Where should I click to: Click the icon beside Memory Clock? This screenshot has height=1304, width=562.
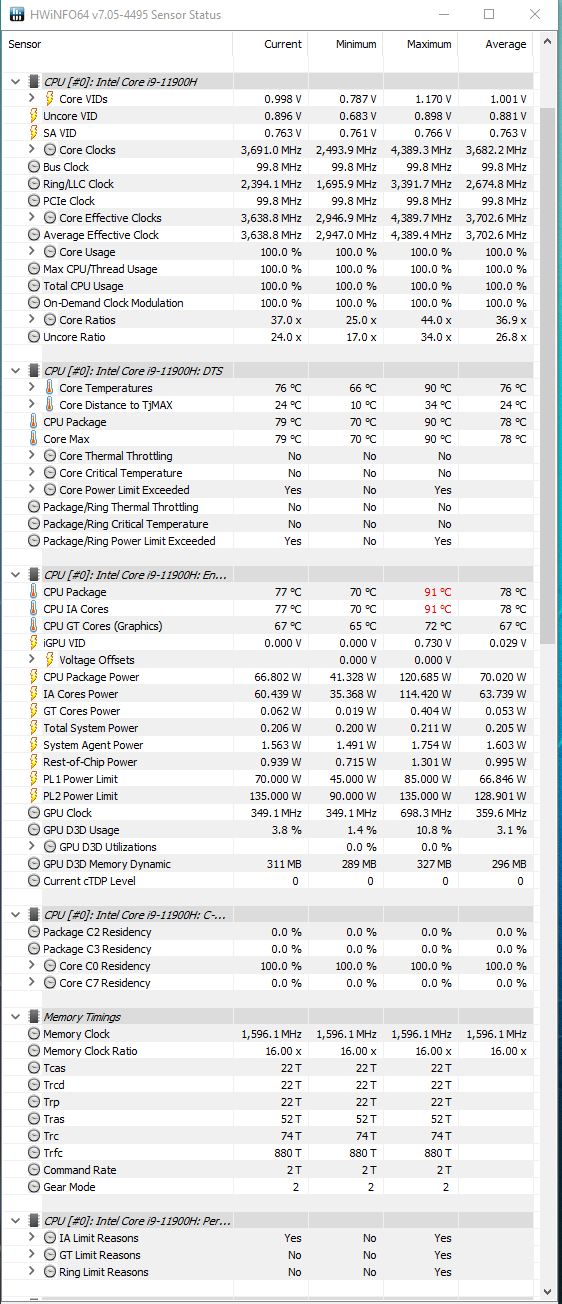click(x=34, y=1034)
